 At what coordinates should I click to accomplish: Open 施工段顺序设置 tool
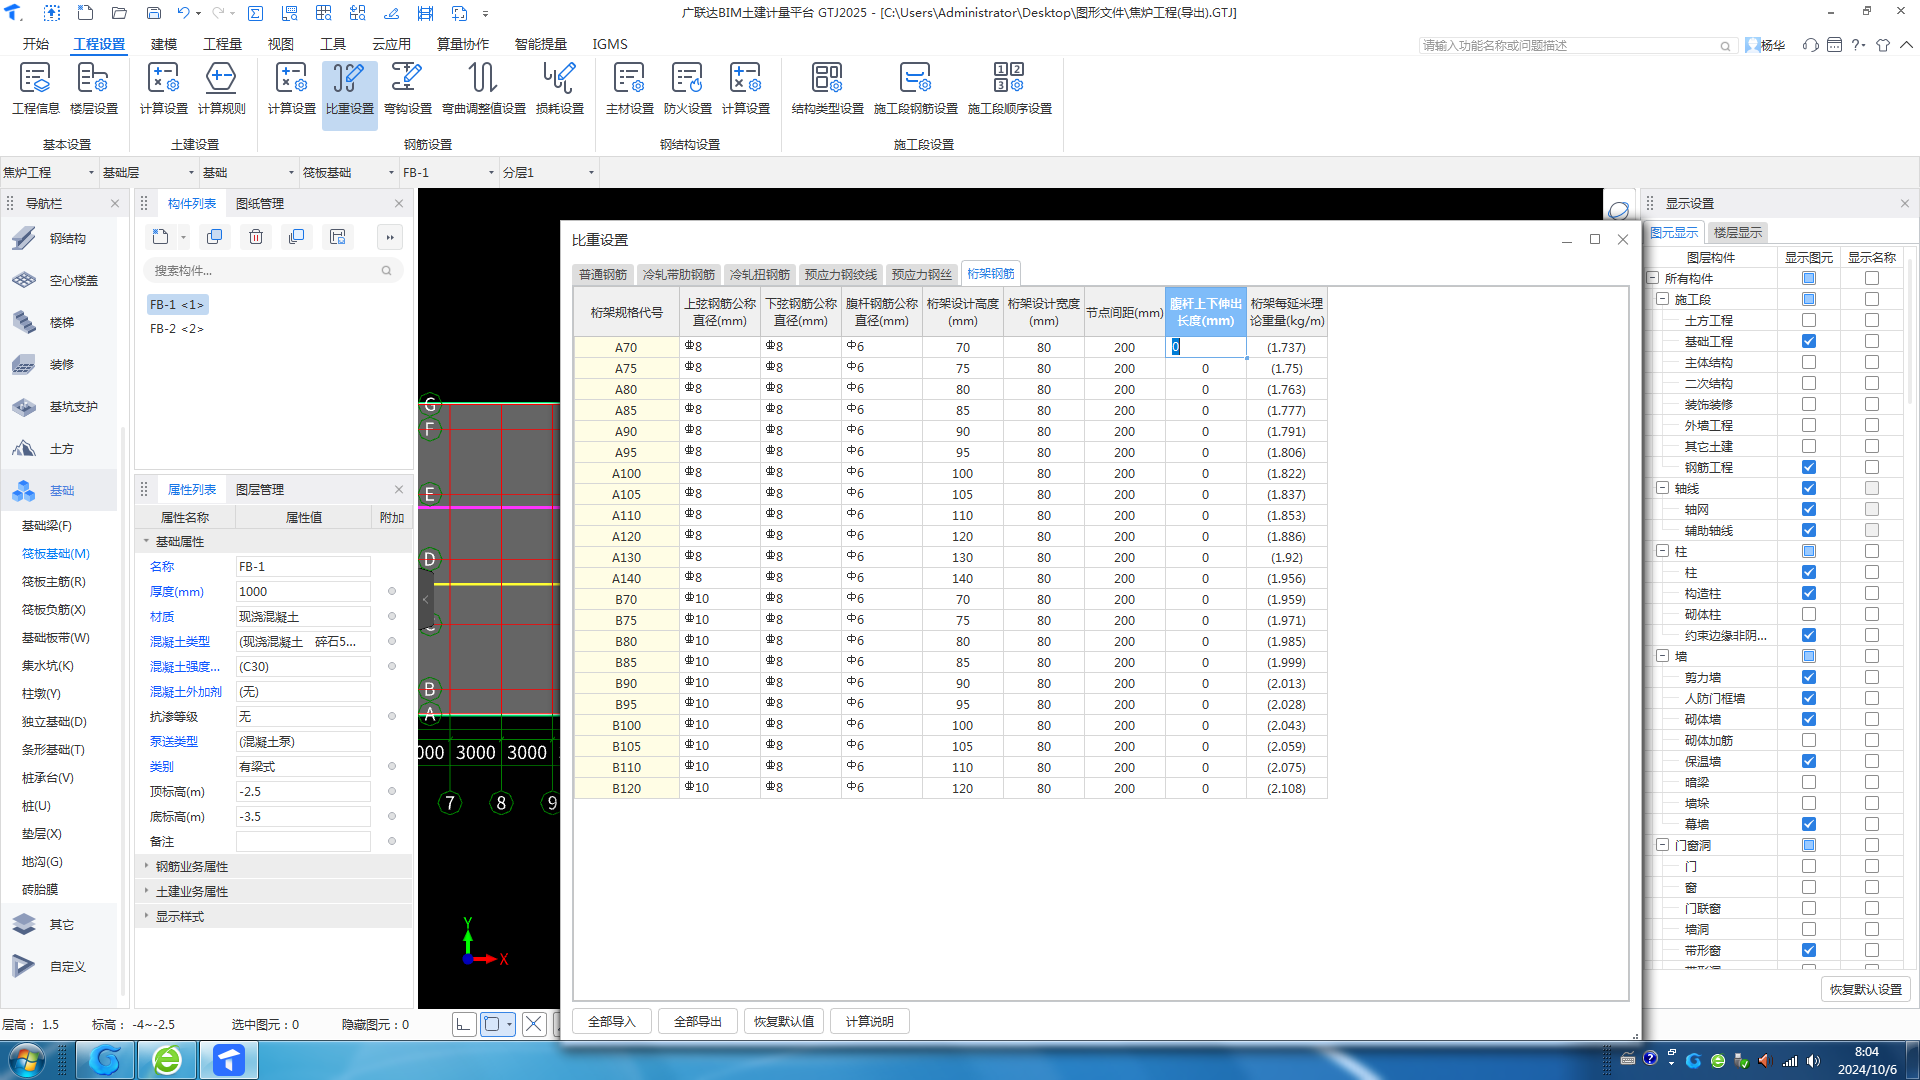[x=1009, y=88]
